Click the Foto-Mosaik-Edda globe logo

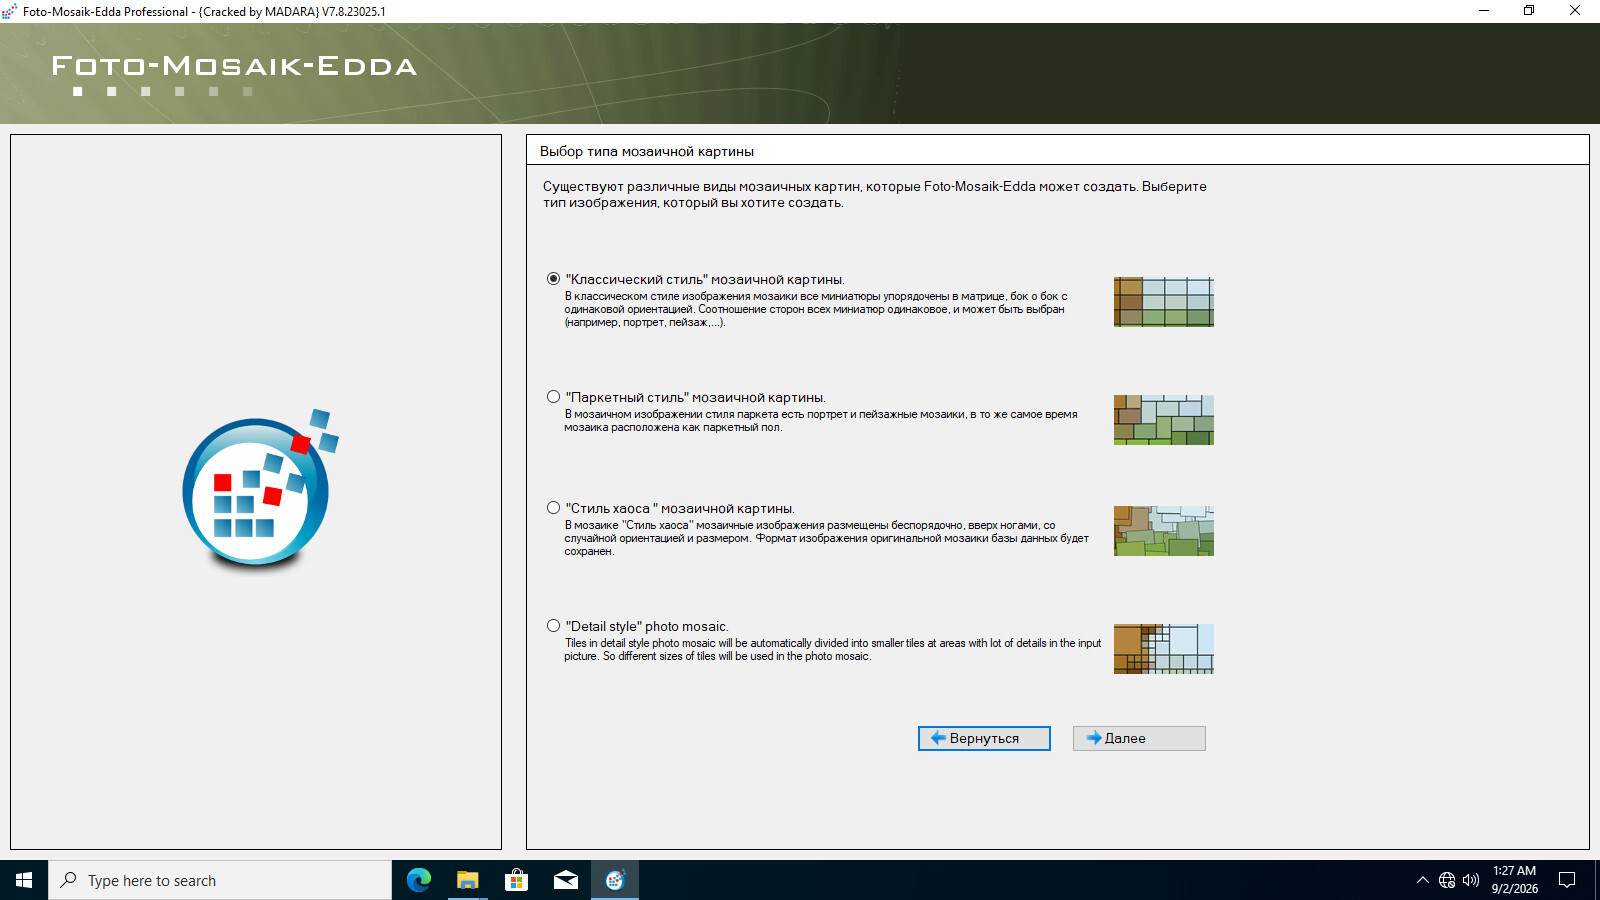click(x=259, y=490)
